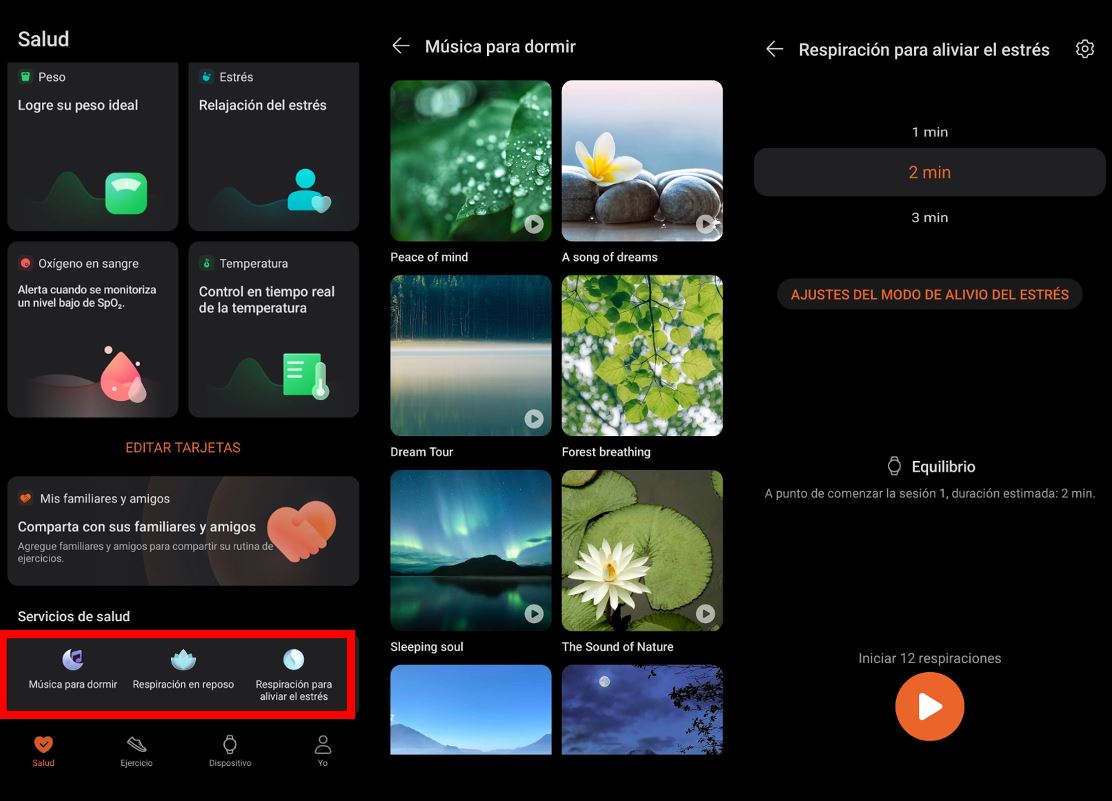Image resolution: width=1112 pixels, height=801 pixels.
Task: Open the Dream Tour thumbnail
Action: tap(470, 355)
